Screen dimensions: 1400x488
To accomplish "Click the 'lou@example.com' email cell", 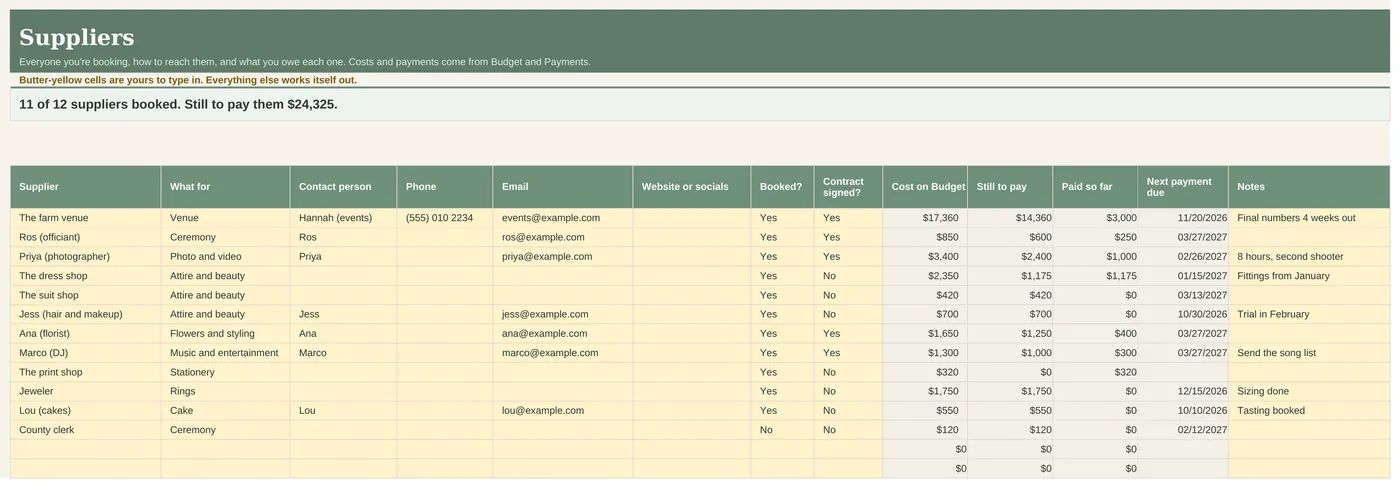I will coord(563,411).
